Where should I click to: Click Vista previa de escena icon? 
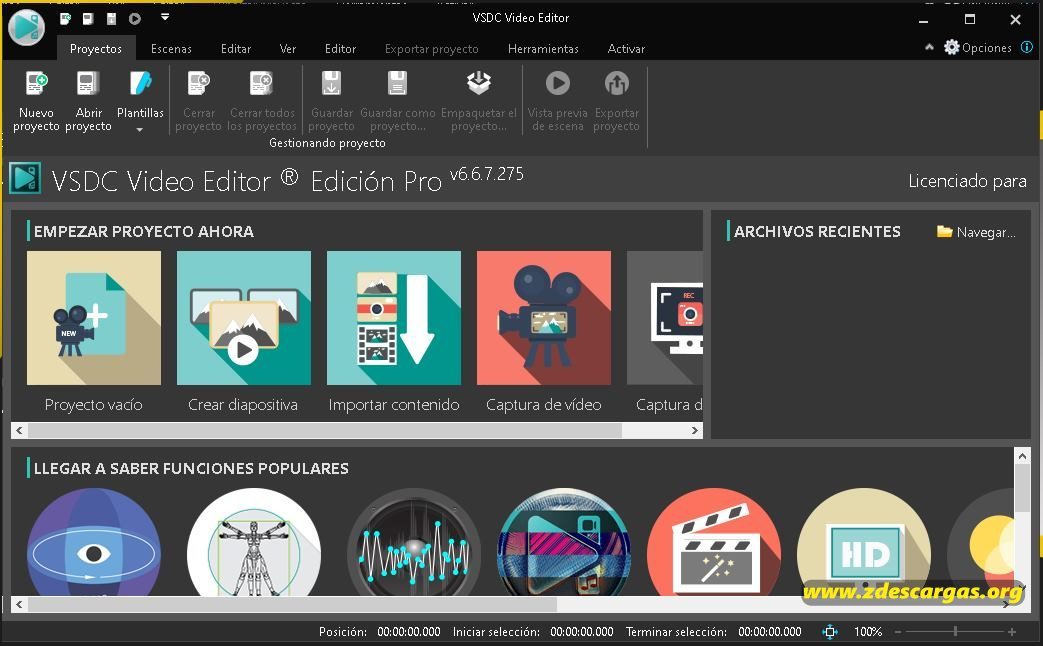pyautogui.click(x=557, y=84)
